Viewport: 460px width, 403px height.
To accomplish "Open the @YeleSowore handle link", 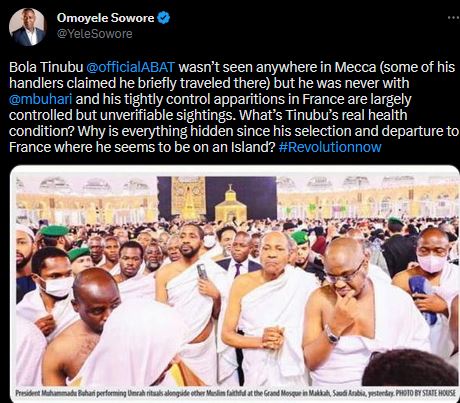I will pos(95,34).
